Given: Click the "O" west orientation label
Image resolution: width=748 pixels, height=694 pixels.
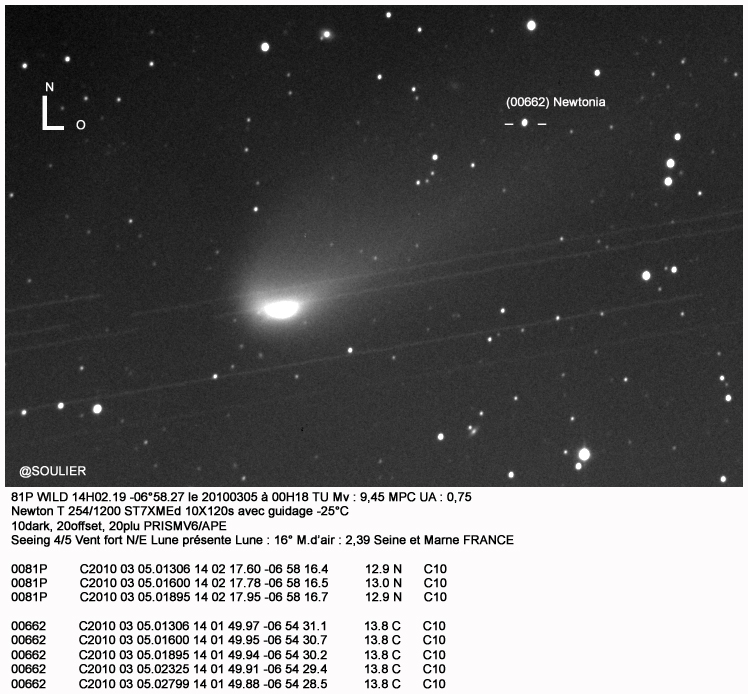Looking at the screenshot, I should click(81, 125).
